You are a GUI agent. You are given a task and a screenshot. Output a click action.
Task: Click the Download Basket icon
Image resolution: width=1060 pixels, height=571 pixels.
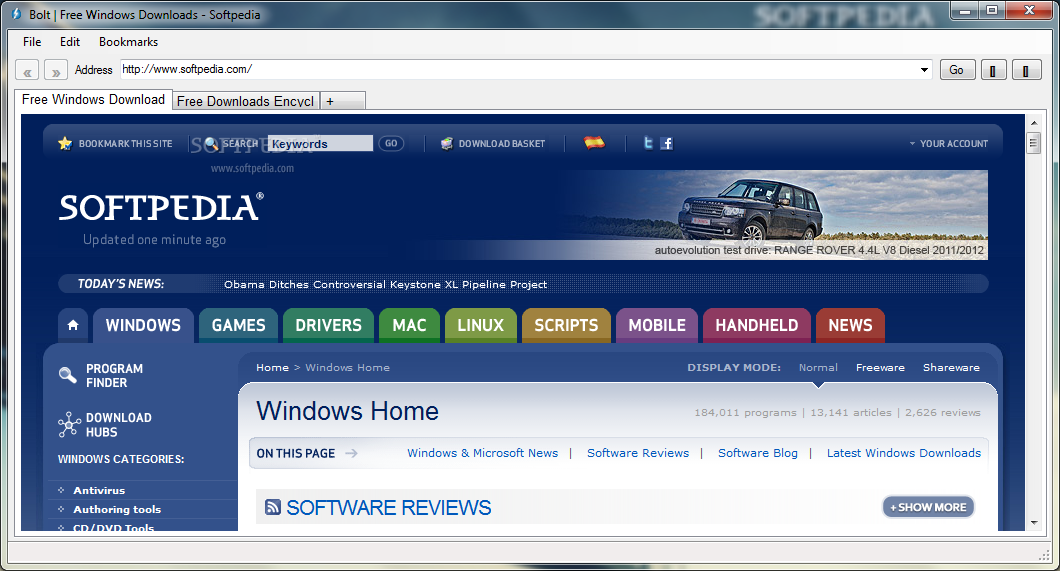click(x=446, y=143)
